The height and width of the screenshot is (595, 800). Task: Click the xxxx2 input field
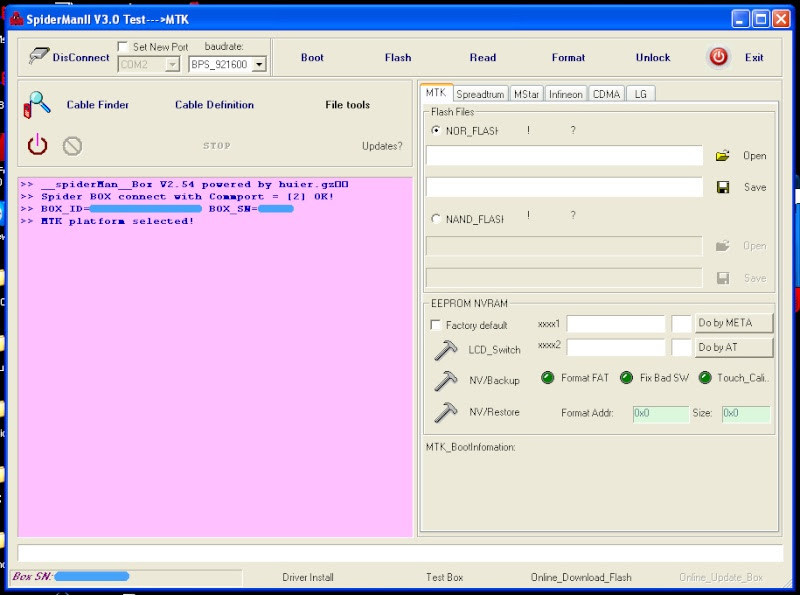[616, 348]
